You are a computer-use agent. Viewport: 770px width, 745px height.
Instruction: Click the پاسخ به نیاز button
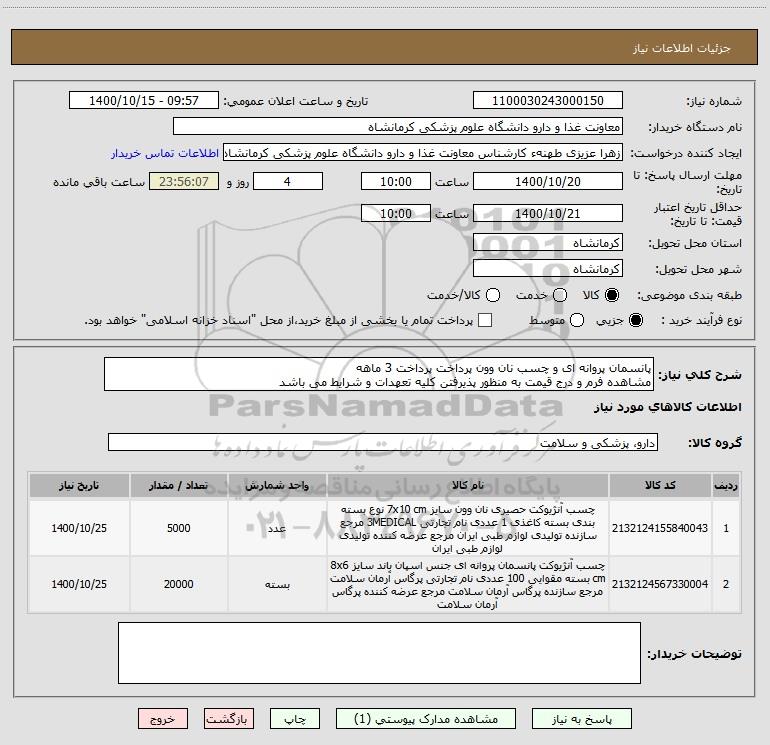(x=581, y=719)
